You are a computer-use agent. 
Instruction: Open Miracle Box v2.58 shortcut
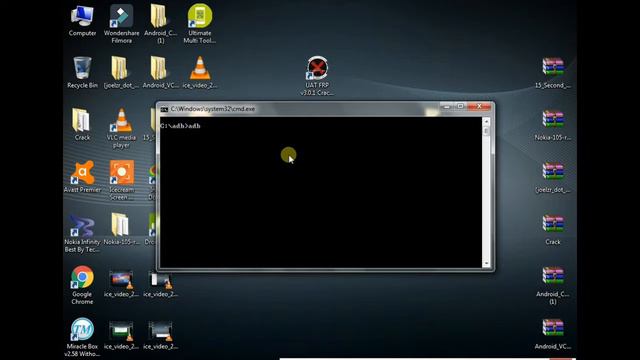pos(82,337)
